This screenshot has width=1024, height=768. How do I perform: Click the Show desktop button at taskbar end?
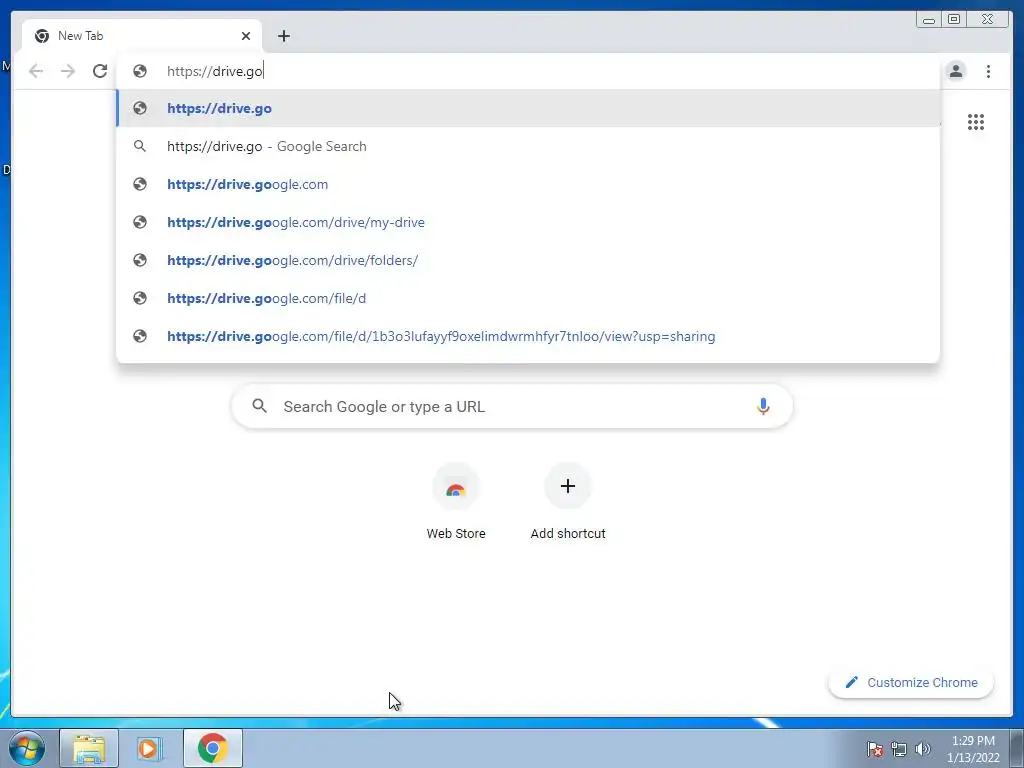1017,748
